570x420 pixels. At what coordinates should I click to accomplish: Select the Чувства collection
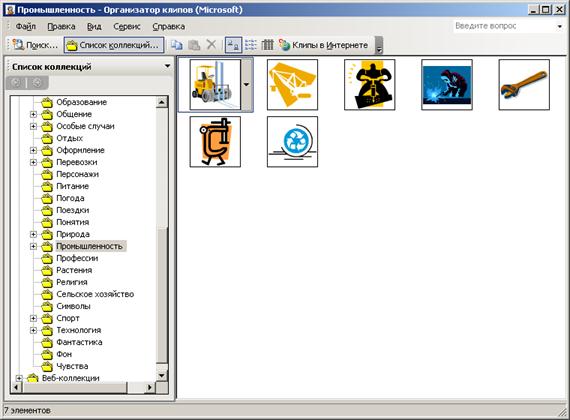pos(72,366)
